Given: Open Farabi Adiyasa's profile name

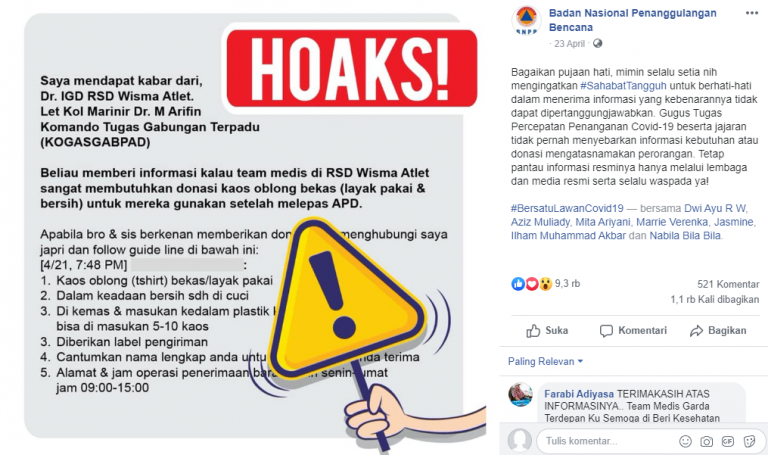Looking at the screenshot, I should click(578, 394).
